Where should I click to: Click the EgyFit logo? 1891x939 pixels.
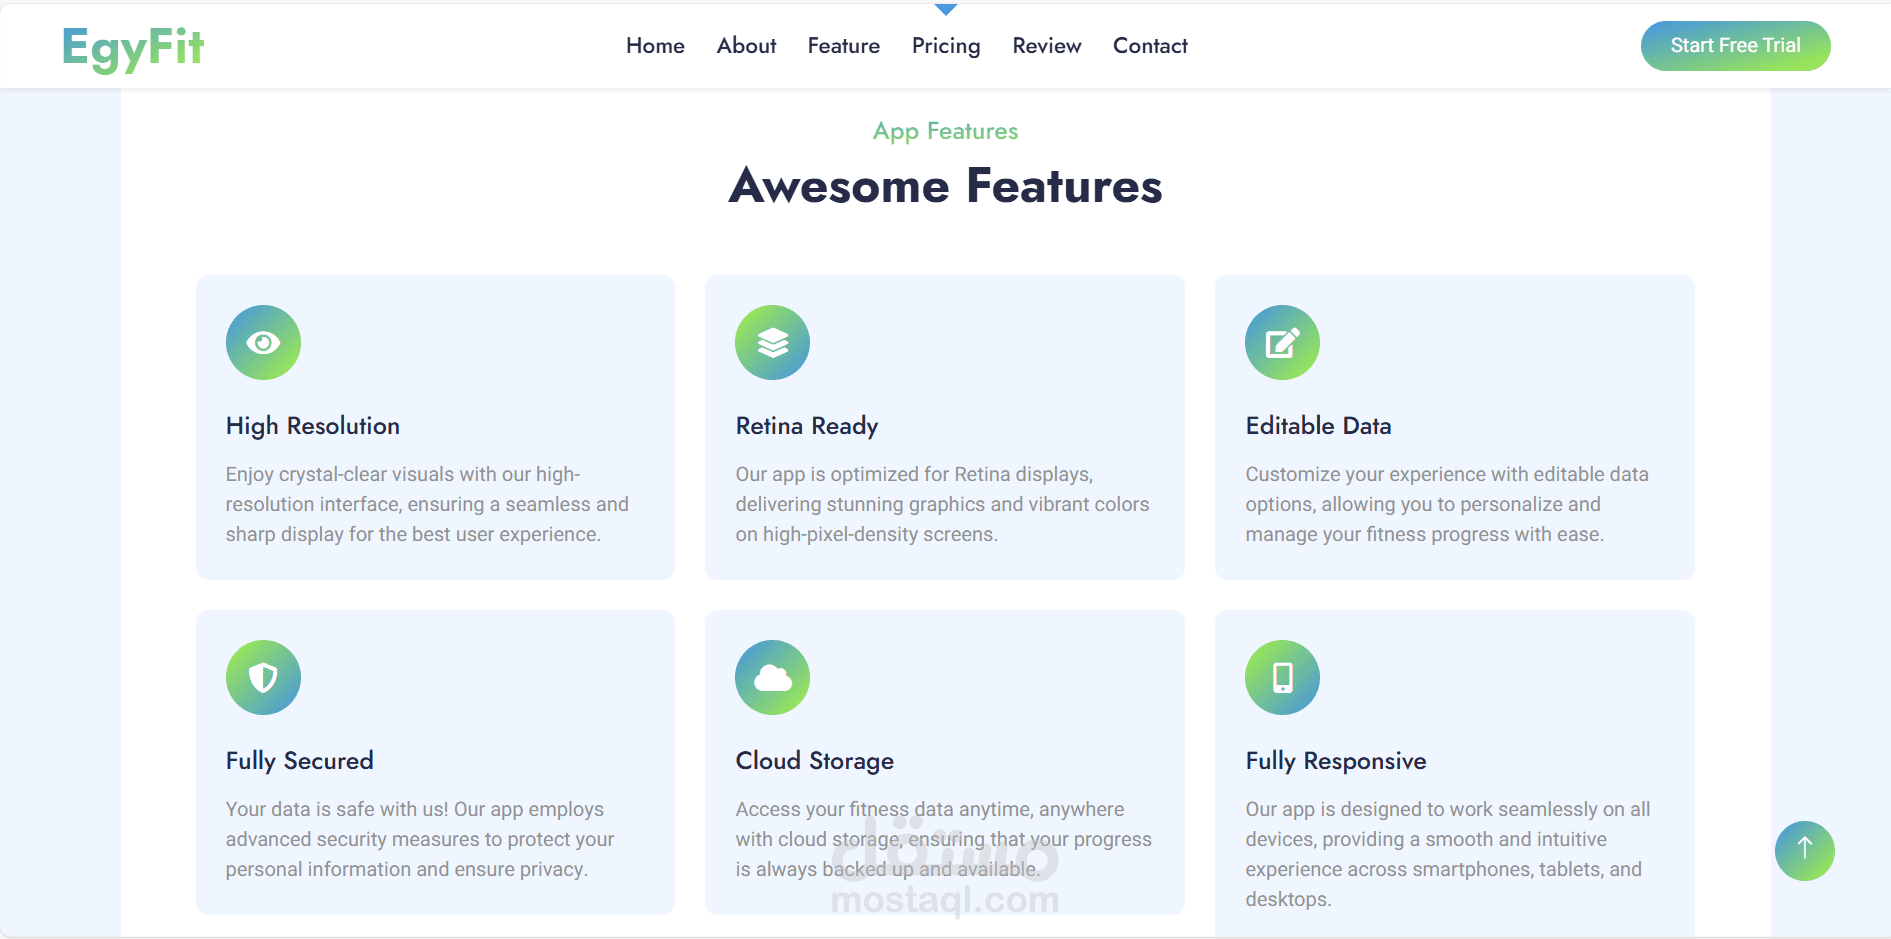(133, 47)
